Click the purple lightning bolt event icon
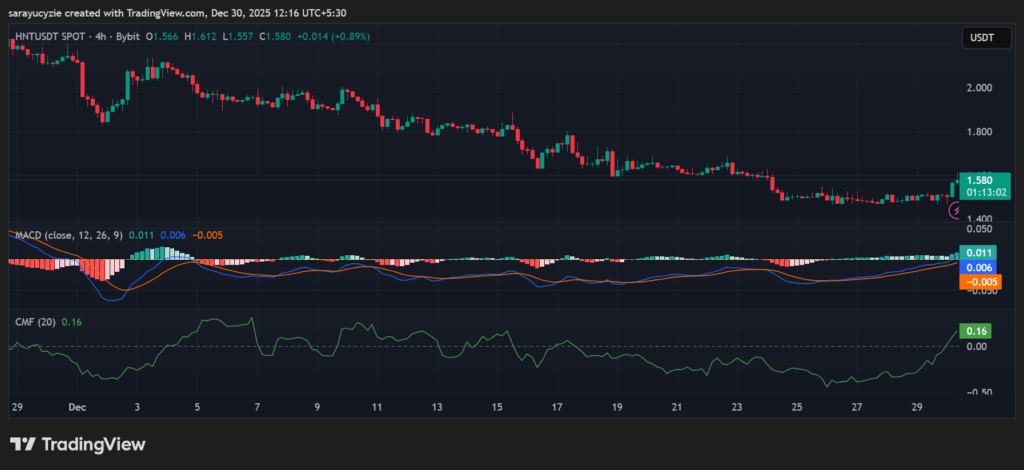1024x470 pixels. coord(954,210)
